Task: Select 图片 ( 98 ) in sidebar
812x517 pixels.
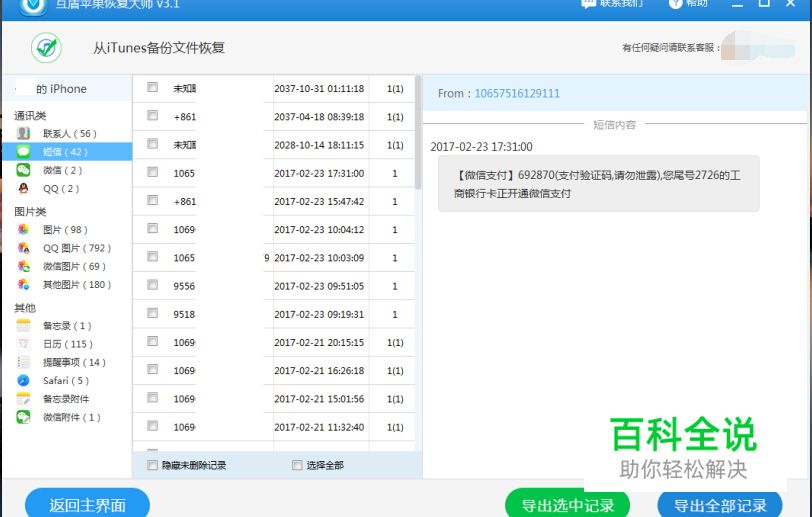Action: pos(65,229)
